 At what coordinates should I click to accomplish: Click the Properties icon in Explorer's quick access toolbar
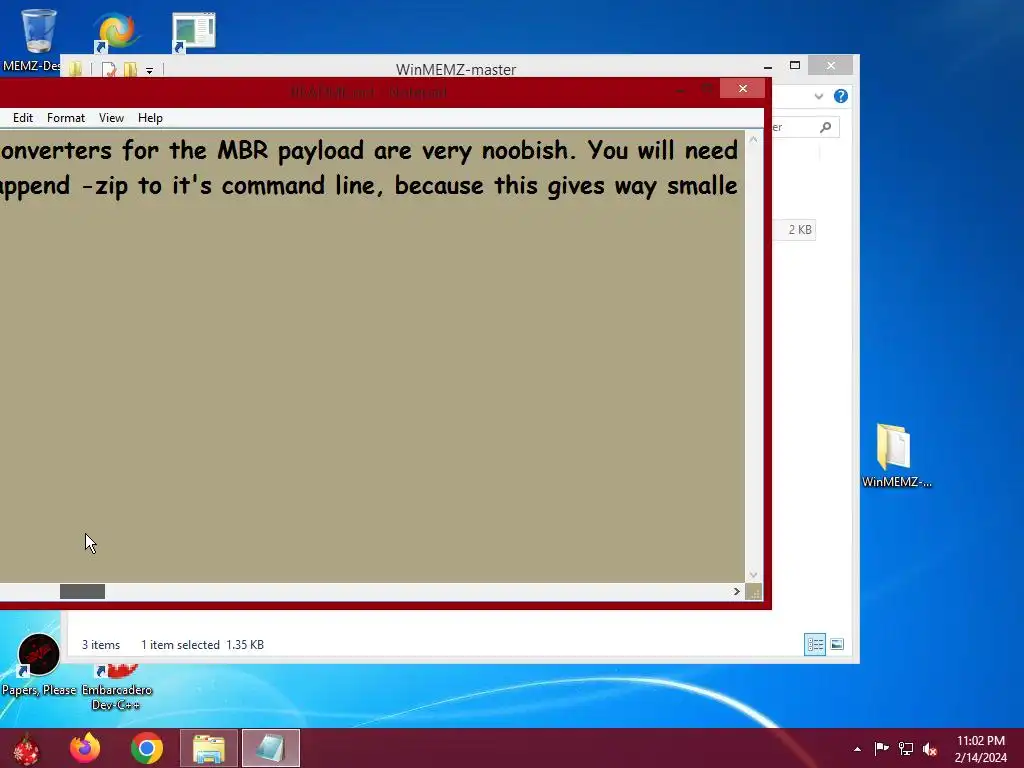109,69
